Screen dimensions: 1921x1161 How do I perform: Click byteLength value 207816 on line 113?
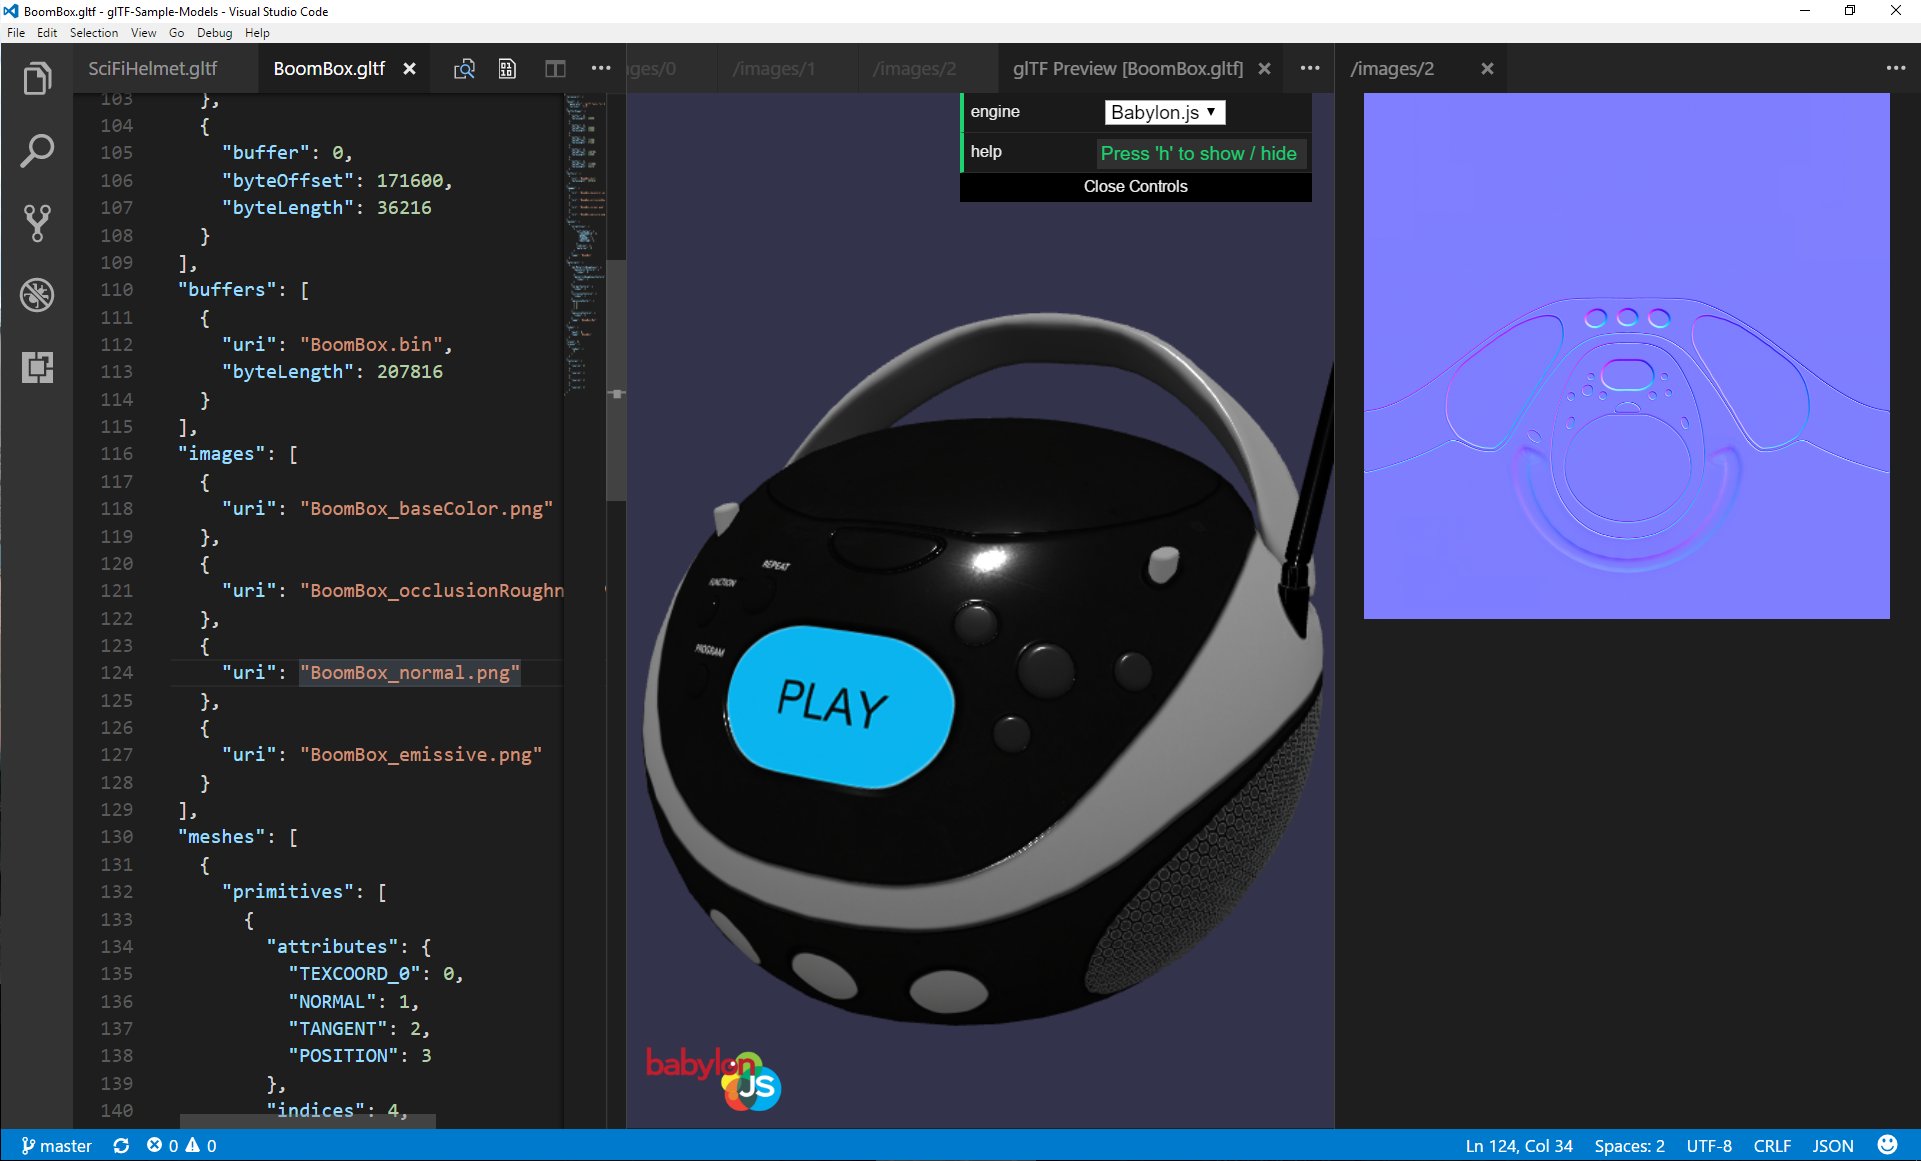(x=410, y=372)
